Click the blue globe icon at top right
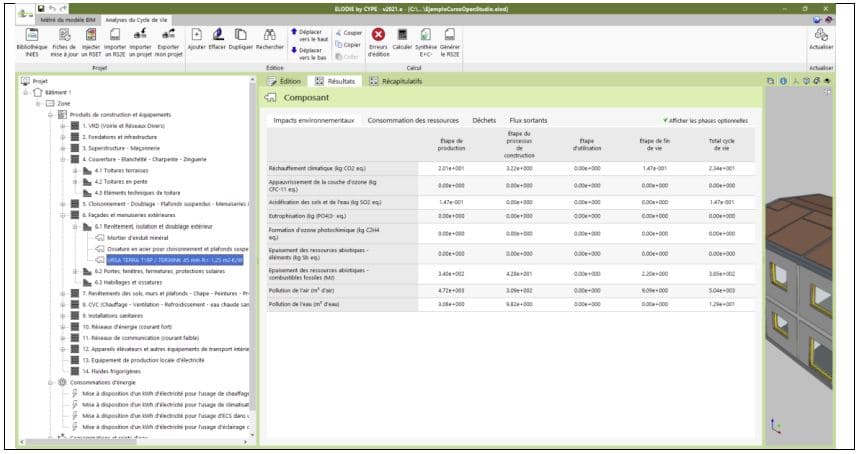 click(818, 20)
